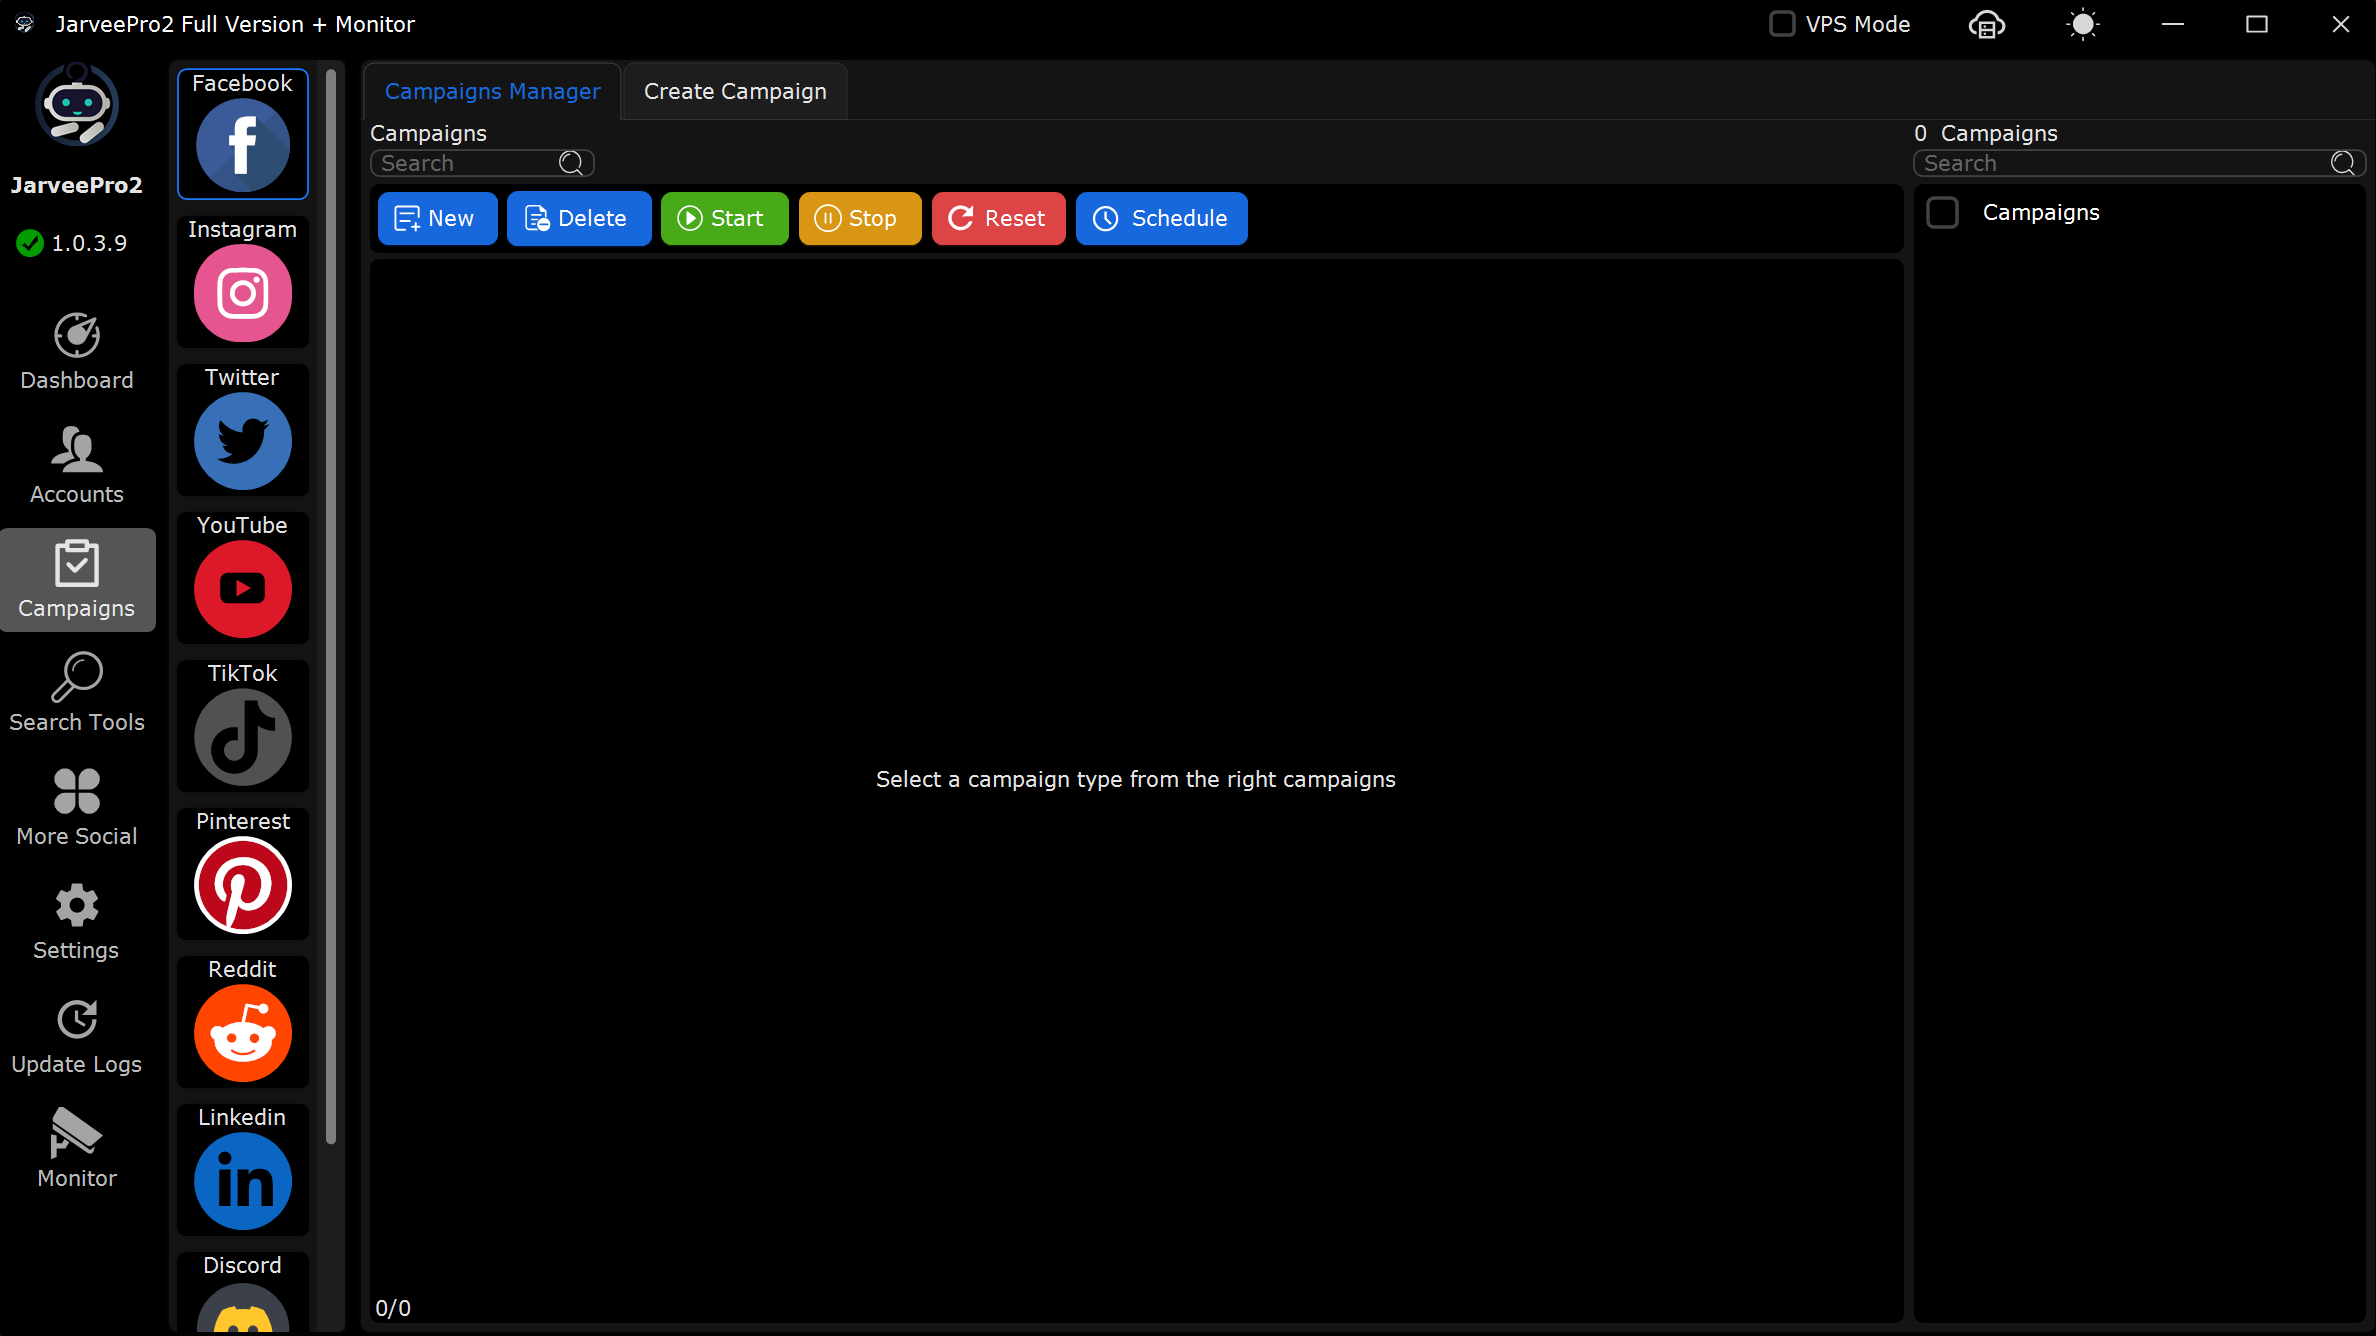Close the JarveePro2 window
Screen dimensions: 2376x1336
click(x=2341, y=24)
